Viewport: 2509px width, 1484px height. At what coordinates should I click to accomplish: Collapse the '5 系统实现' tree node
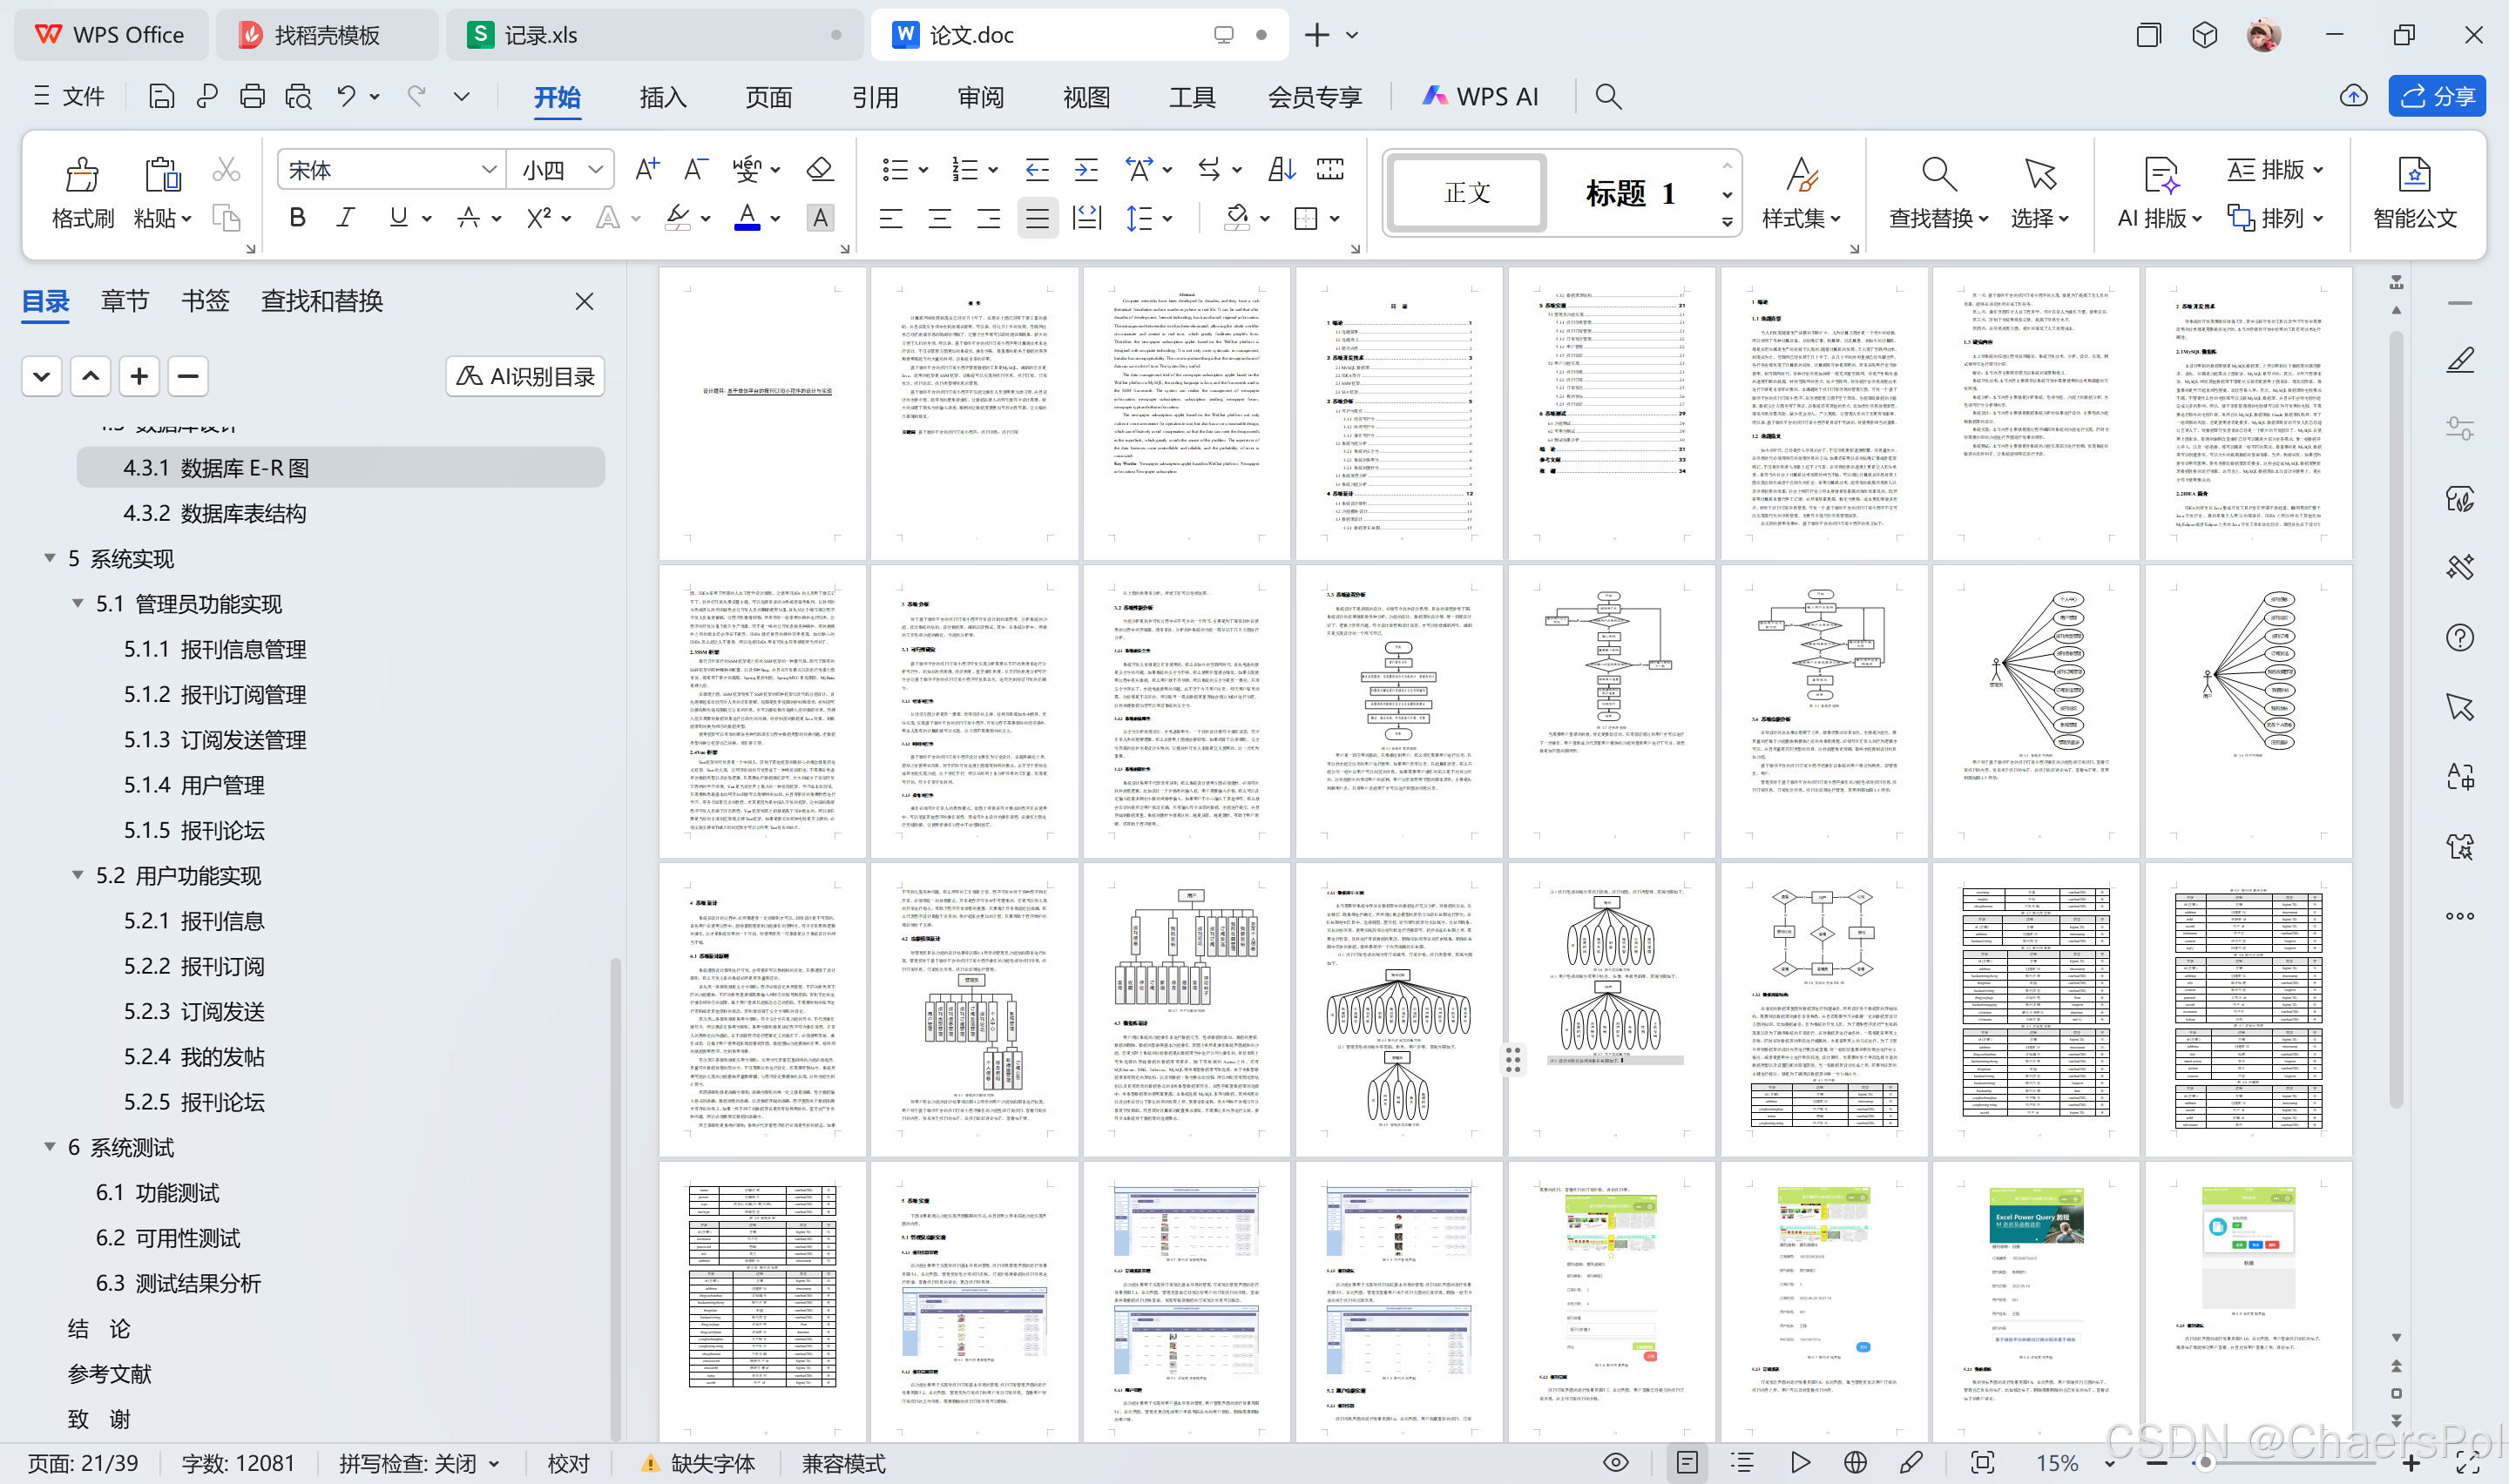(49, 558)
